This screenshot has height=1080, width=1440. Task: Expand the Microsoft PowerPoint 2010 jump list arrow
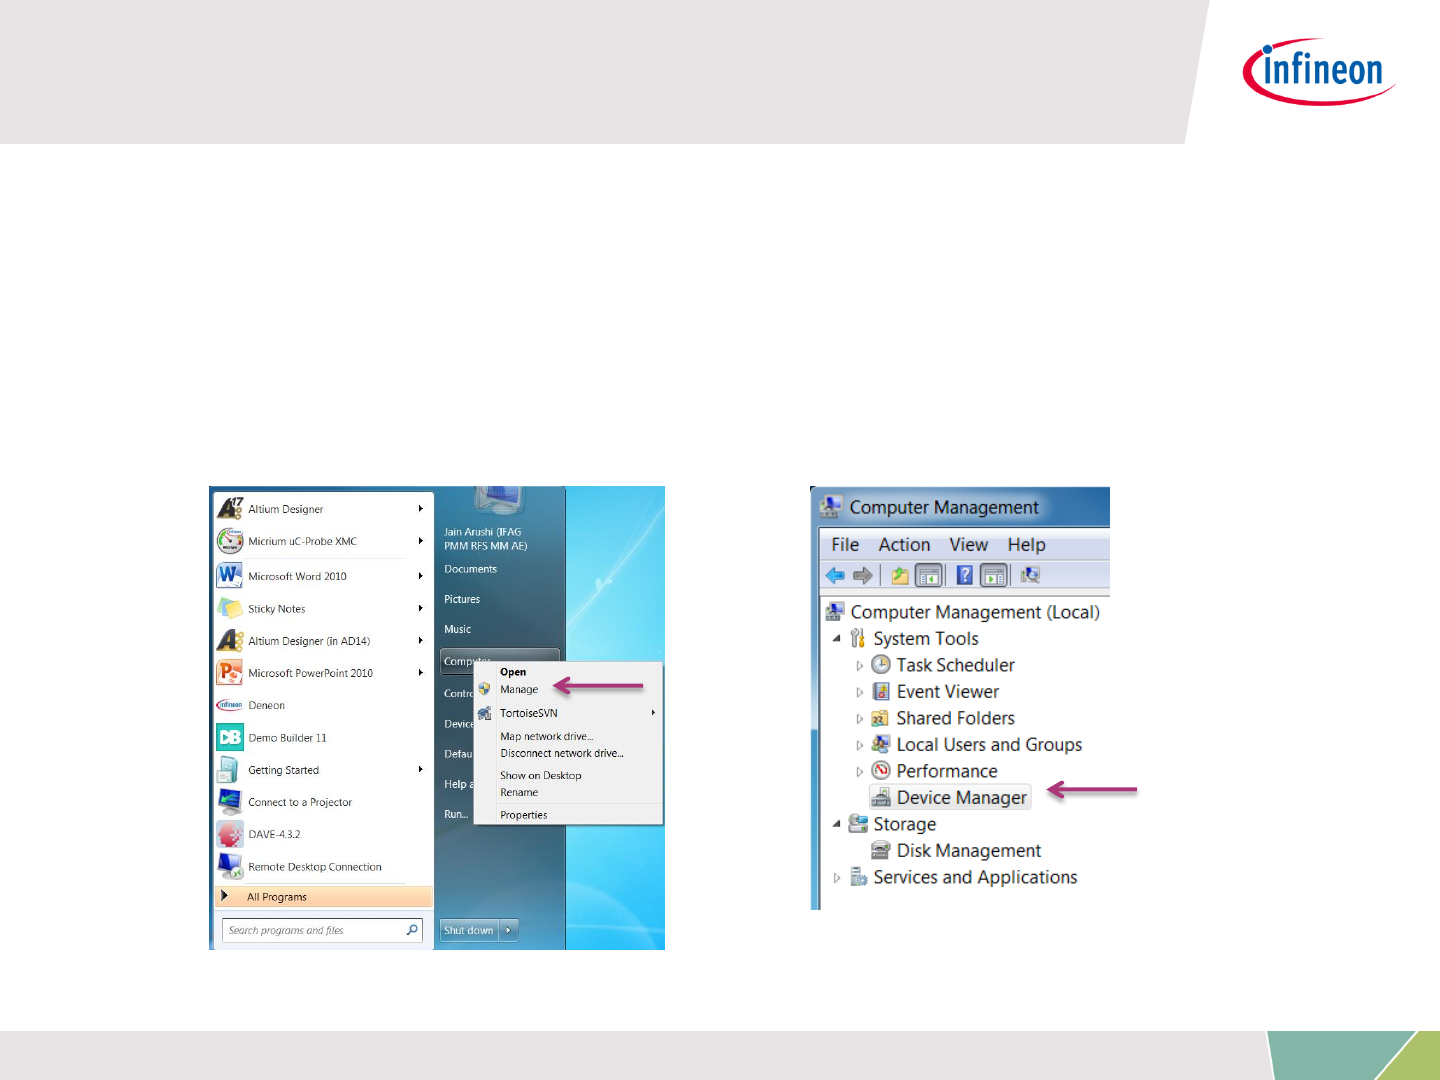click(x=421, y=673)
